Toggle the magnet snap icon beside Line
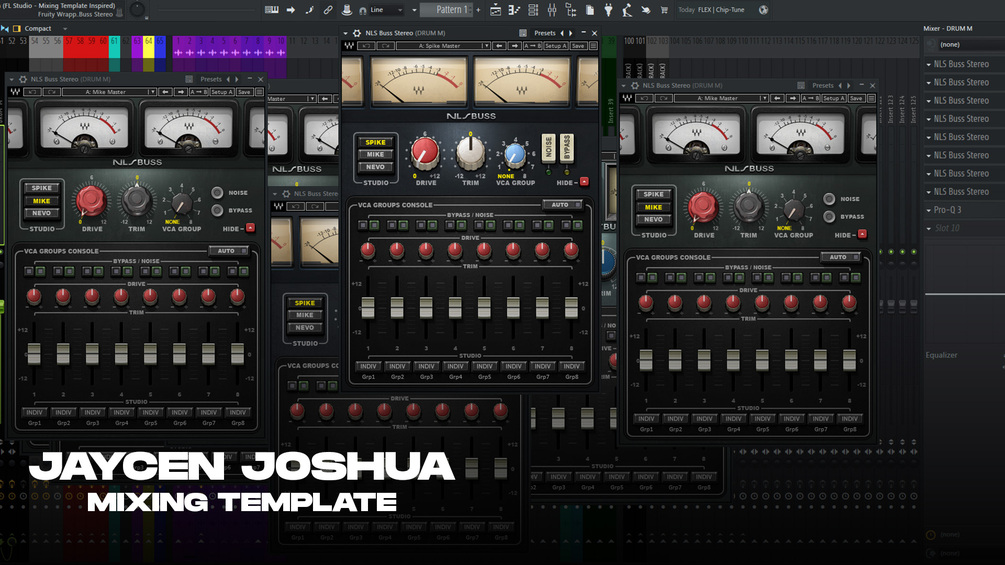This screenshot has width=1005, height=565. tap(363, 10)
